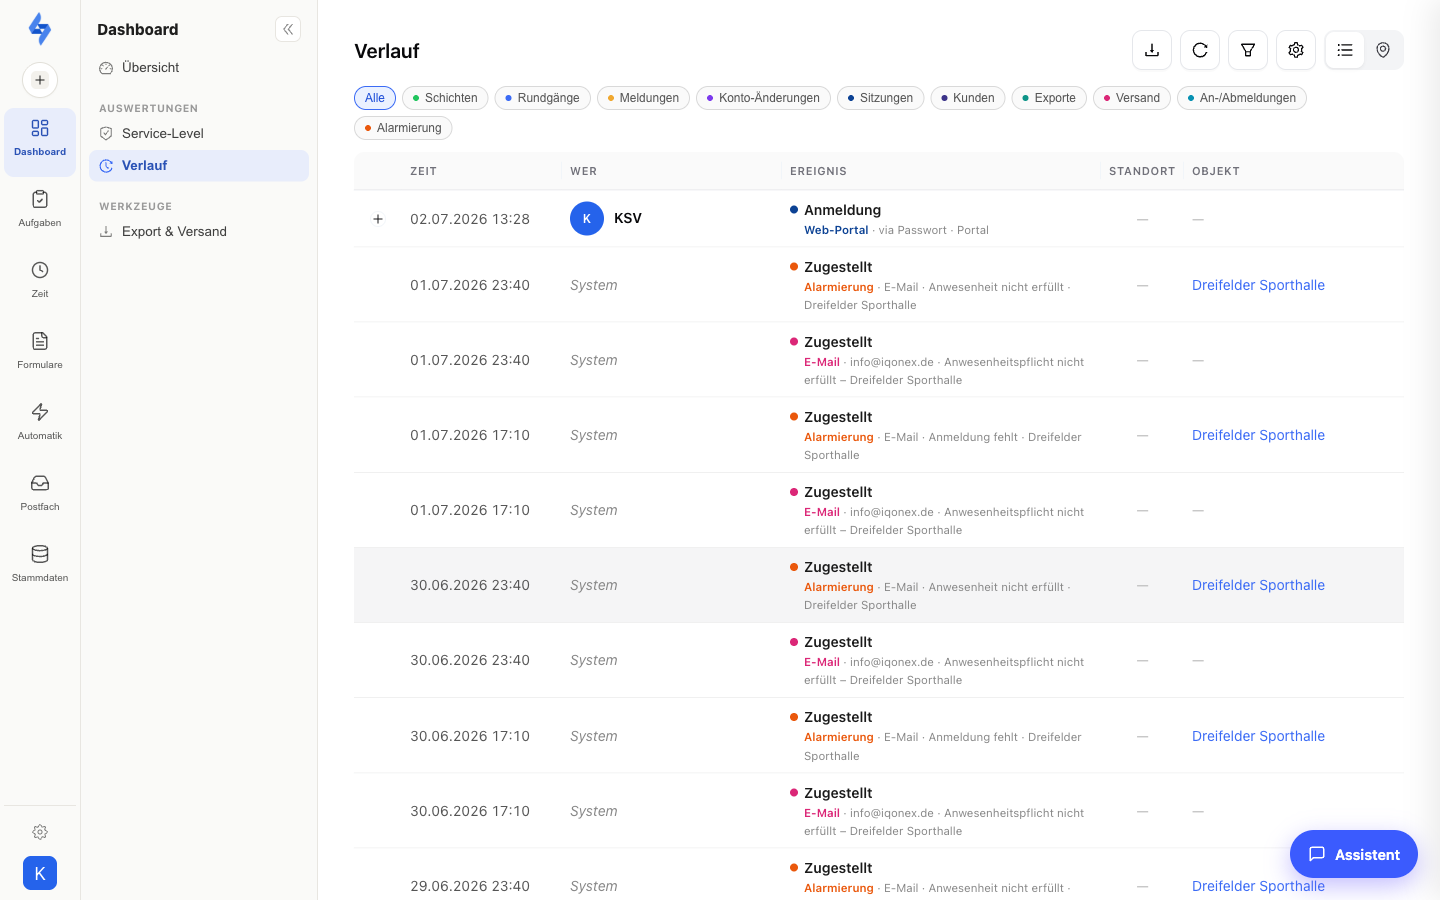
Task: Open table settings gear icon
Action: tap(1296, 50)
